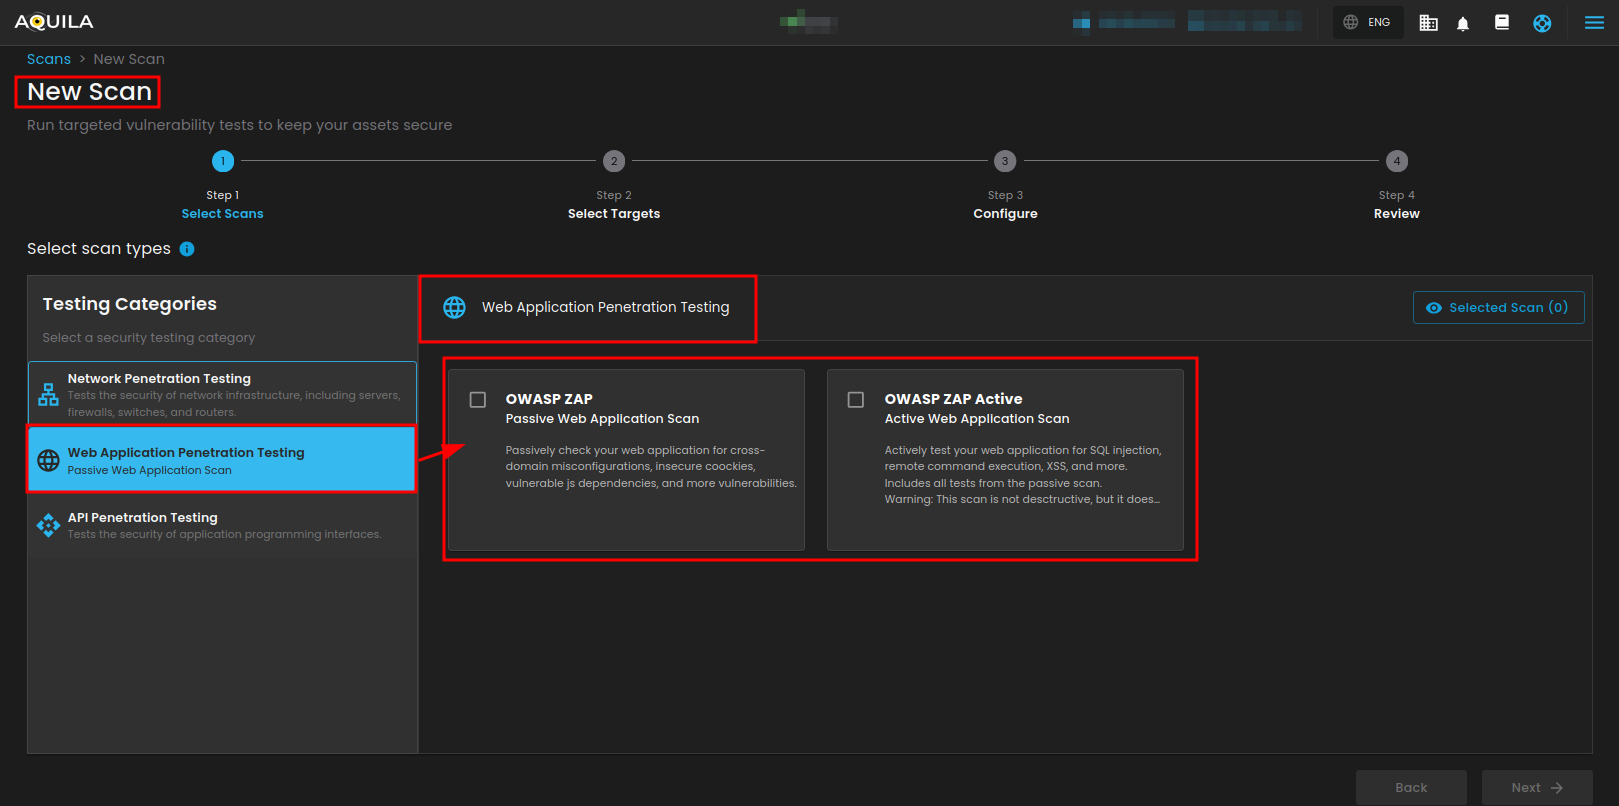Image resolution: width=1619 pixels, height=806 pixels.
Task: Go to Step 2 Select Targets
Action: pos(614,161)
